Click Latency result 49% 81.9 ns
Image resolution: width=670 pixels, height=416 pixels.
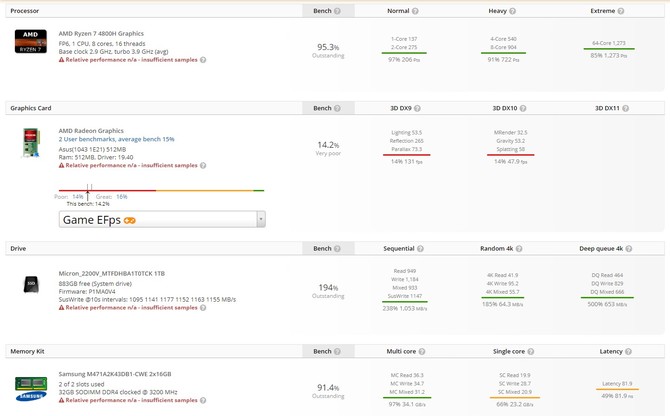[x=617, y=396]
